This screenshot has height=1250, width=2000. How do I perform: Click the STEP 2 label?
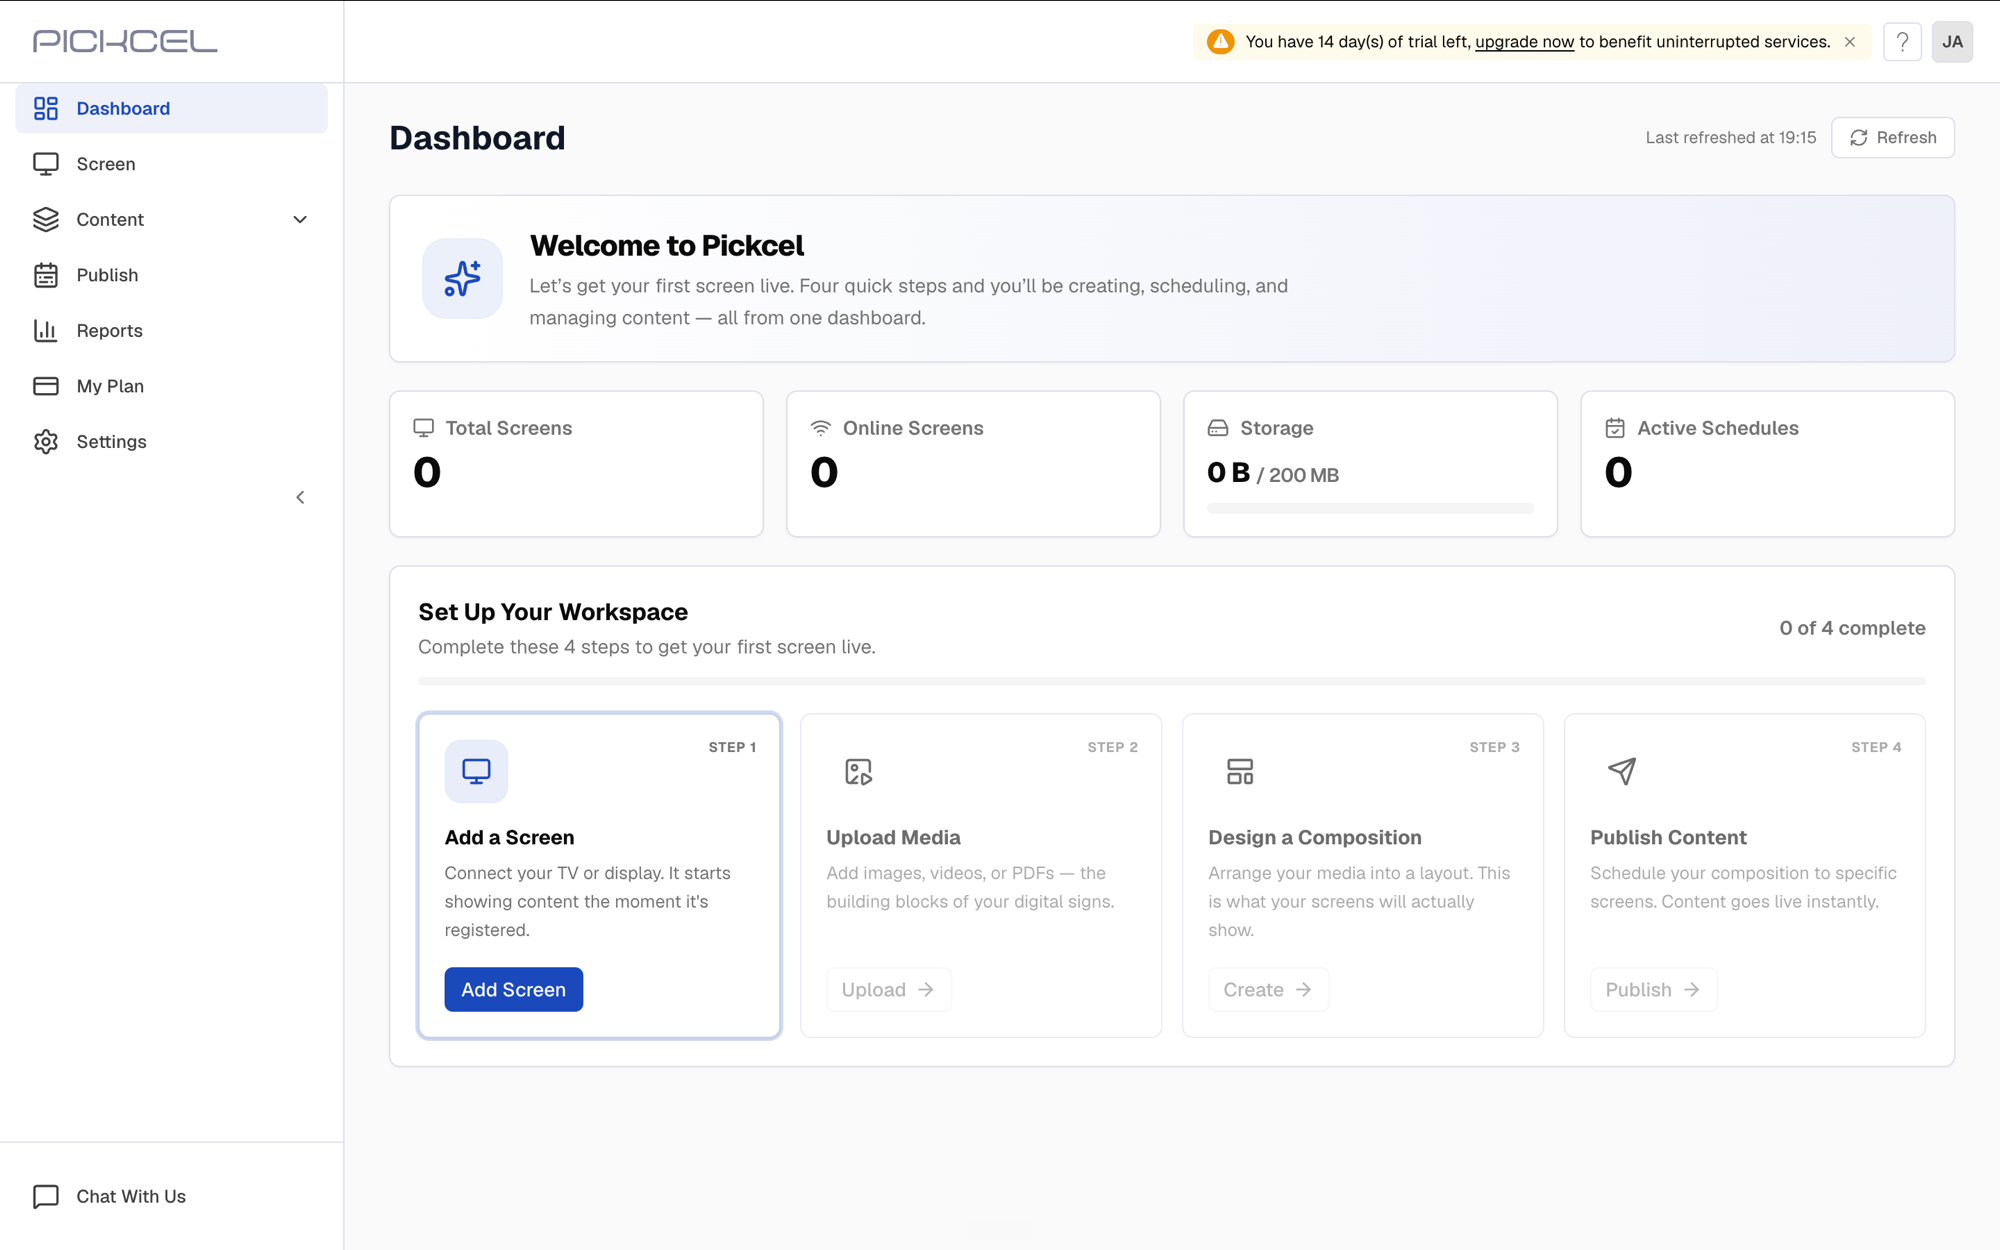(1112, 747)
